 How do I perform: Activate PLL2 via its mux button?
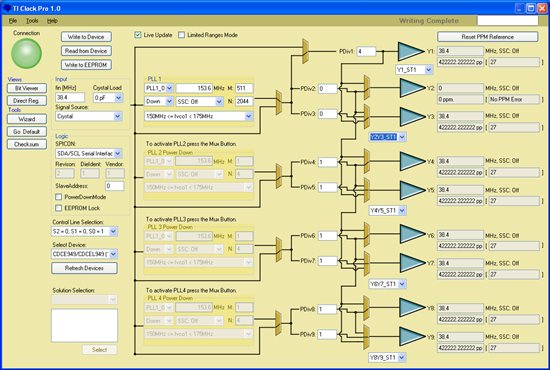(x=279, y=176)
